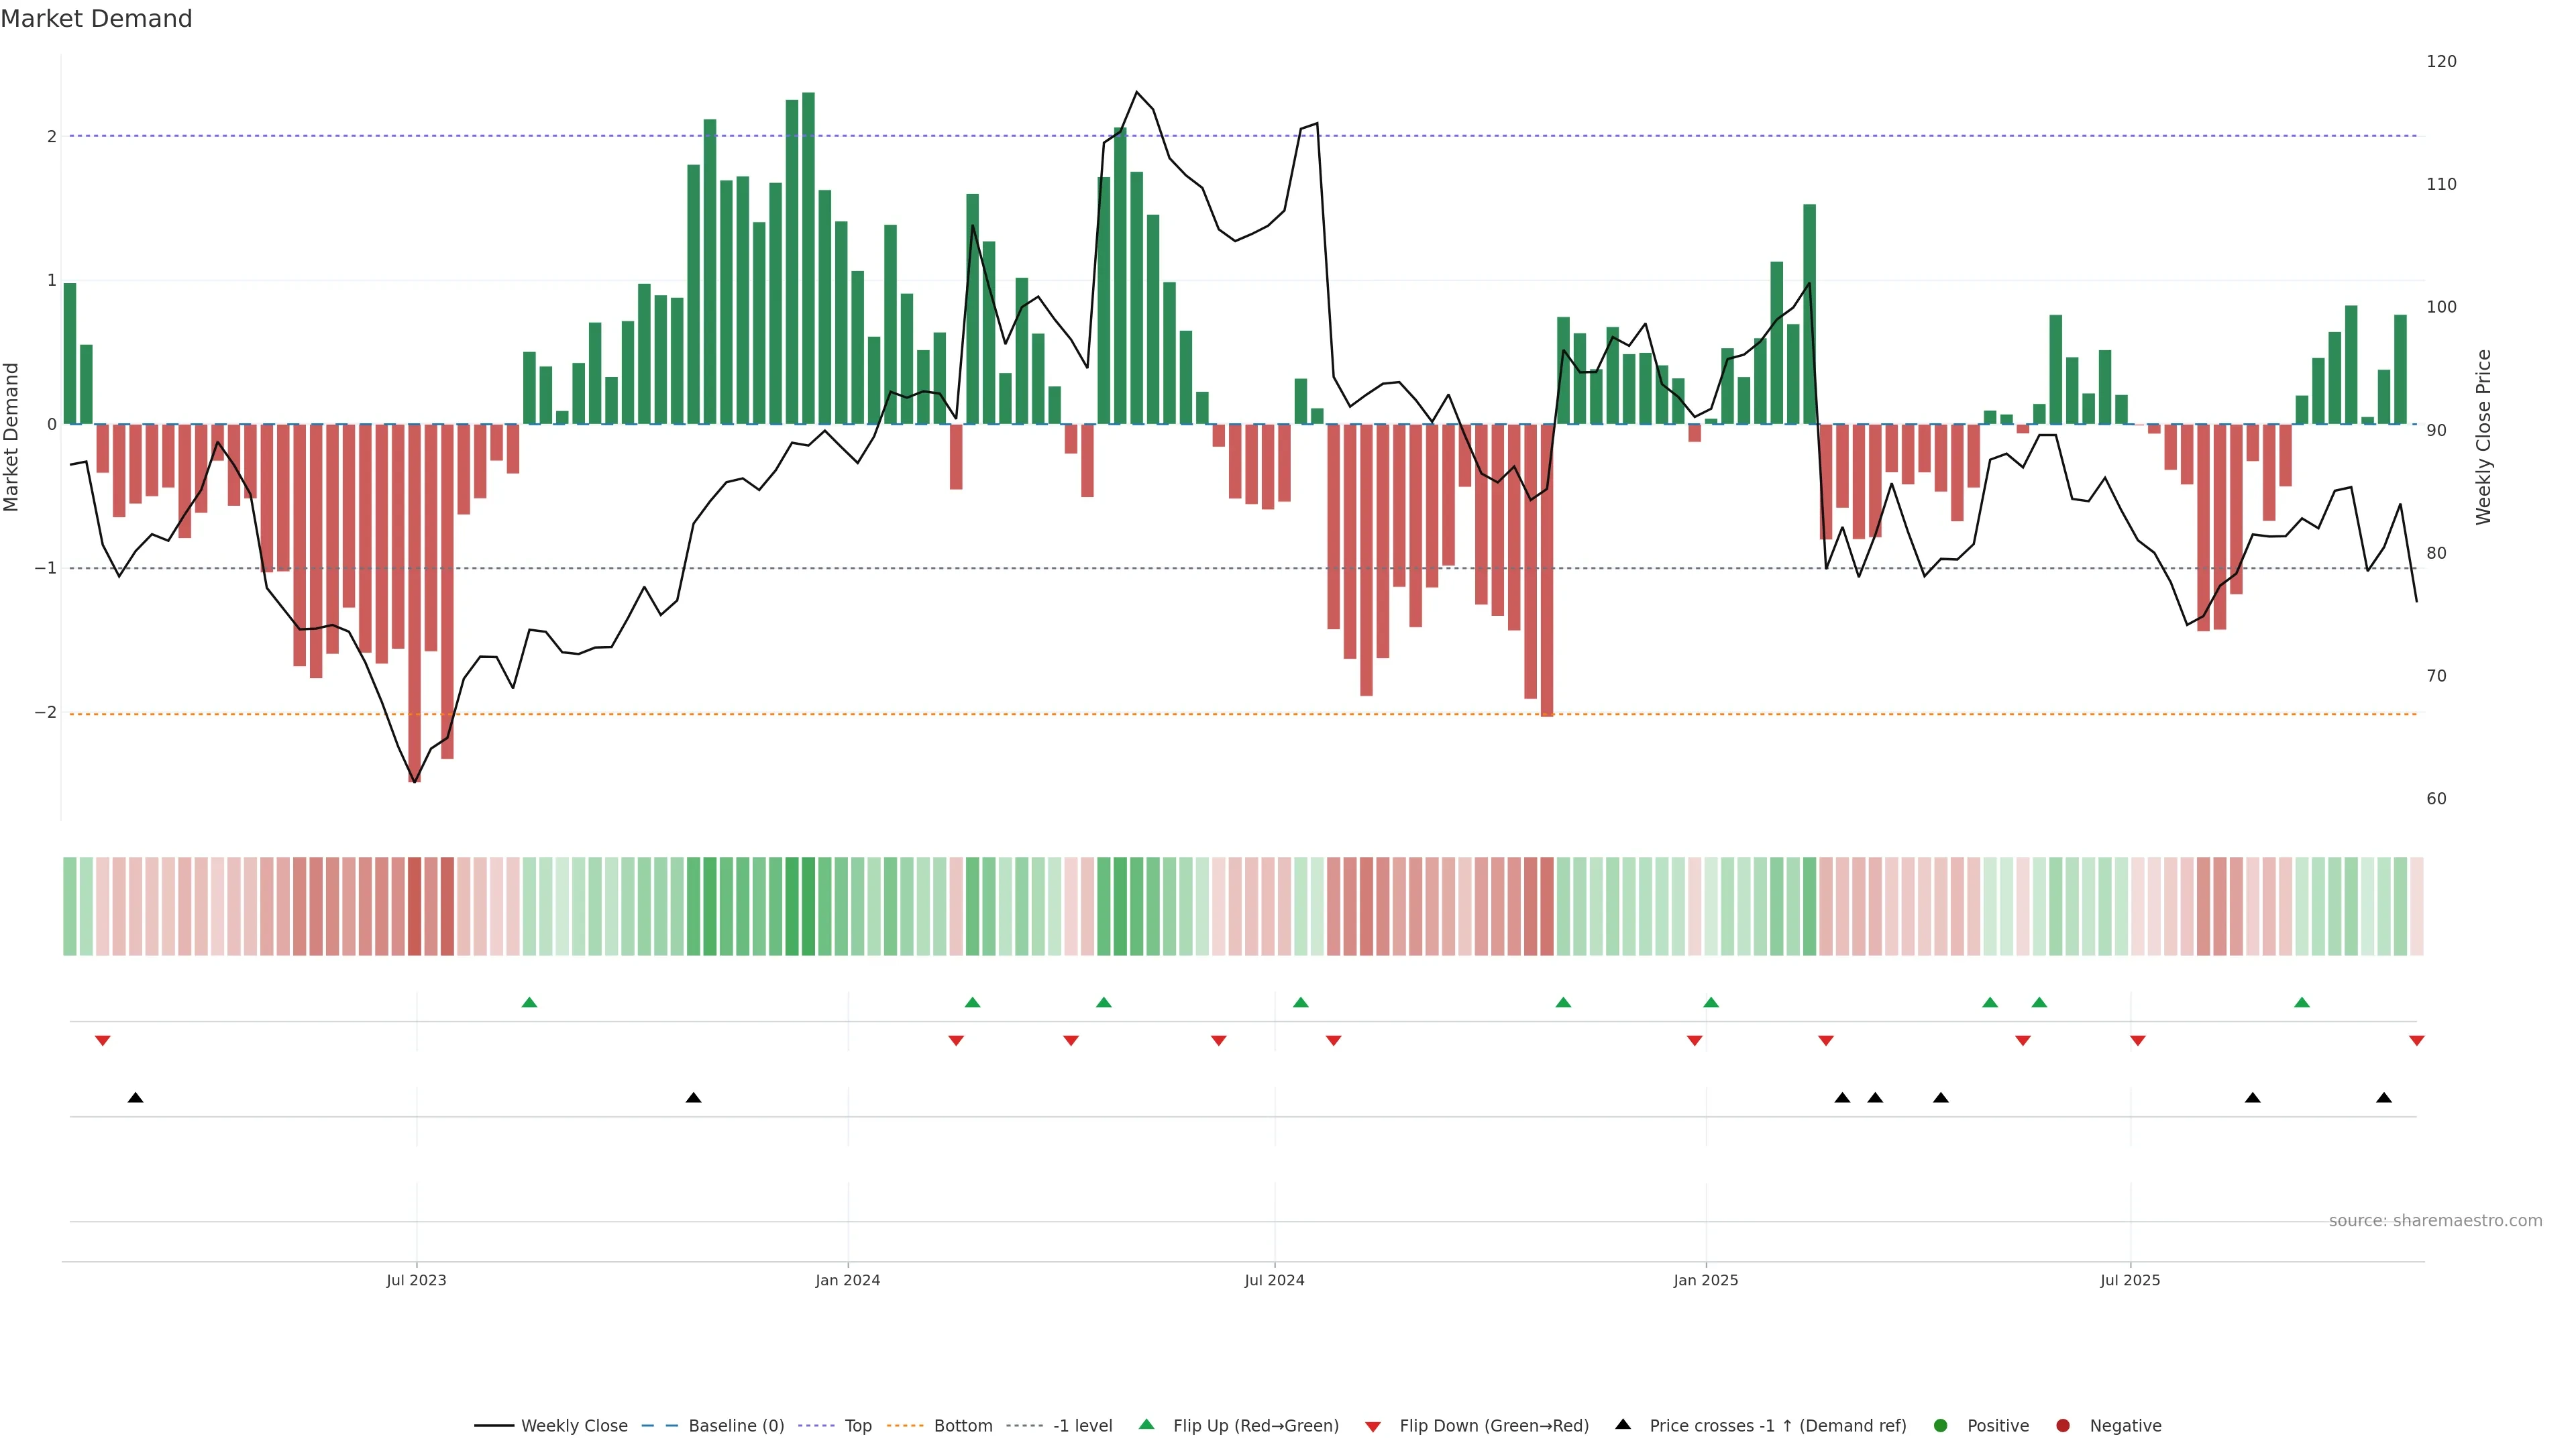Screen dimensions: 2576x1449
Task: Select the leftmost red flip-down marker
Action: (102, 1041)
